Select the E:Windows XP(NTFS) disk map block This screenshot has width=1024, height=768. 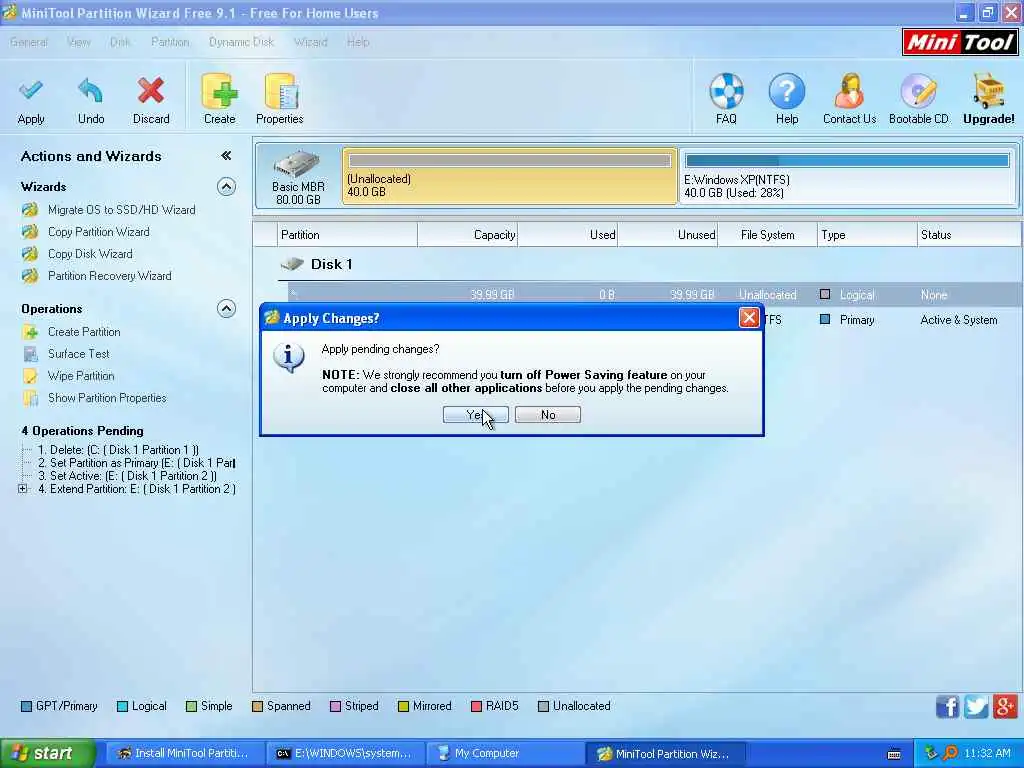pyautogui.click(x=848, y=176)
